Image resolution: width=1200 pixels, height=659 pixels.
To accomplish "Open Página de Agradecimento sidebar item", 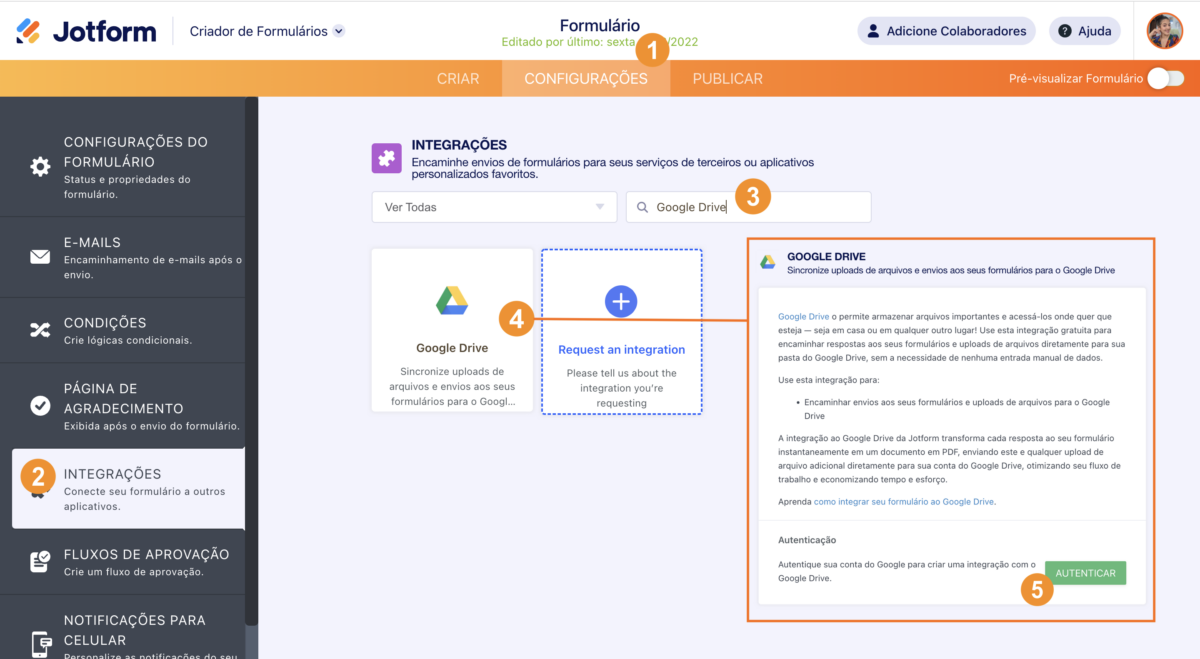I will pyautogui.click(x=122, y=406).
